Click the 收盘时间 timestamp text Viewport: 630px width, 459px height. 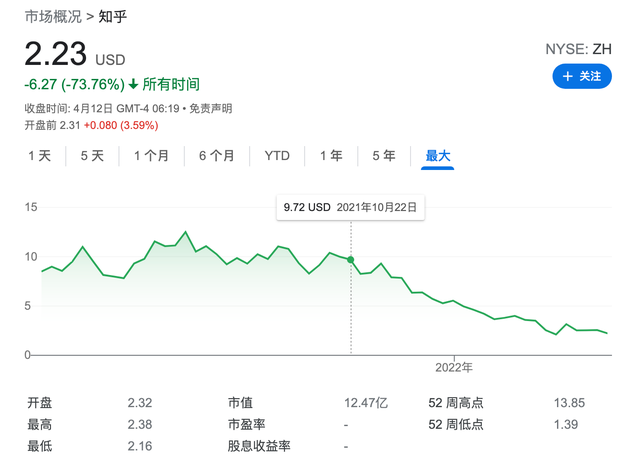102,109
